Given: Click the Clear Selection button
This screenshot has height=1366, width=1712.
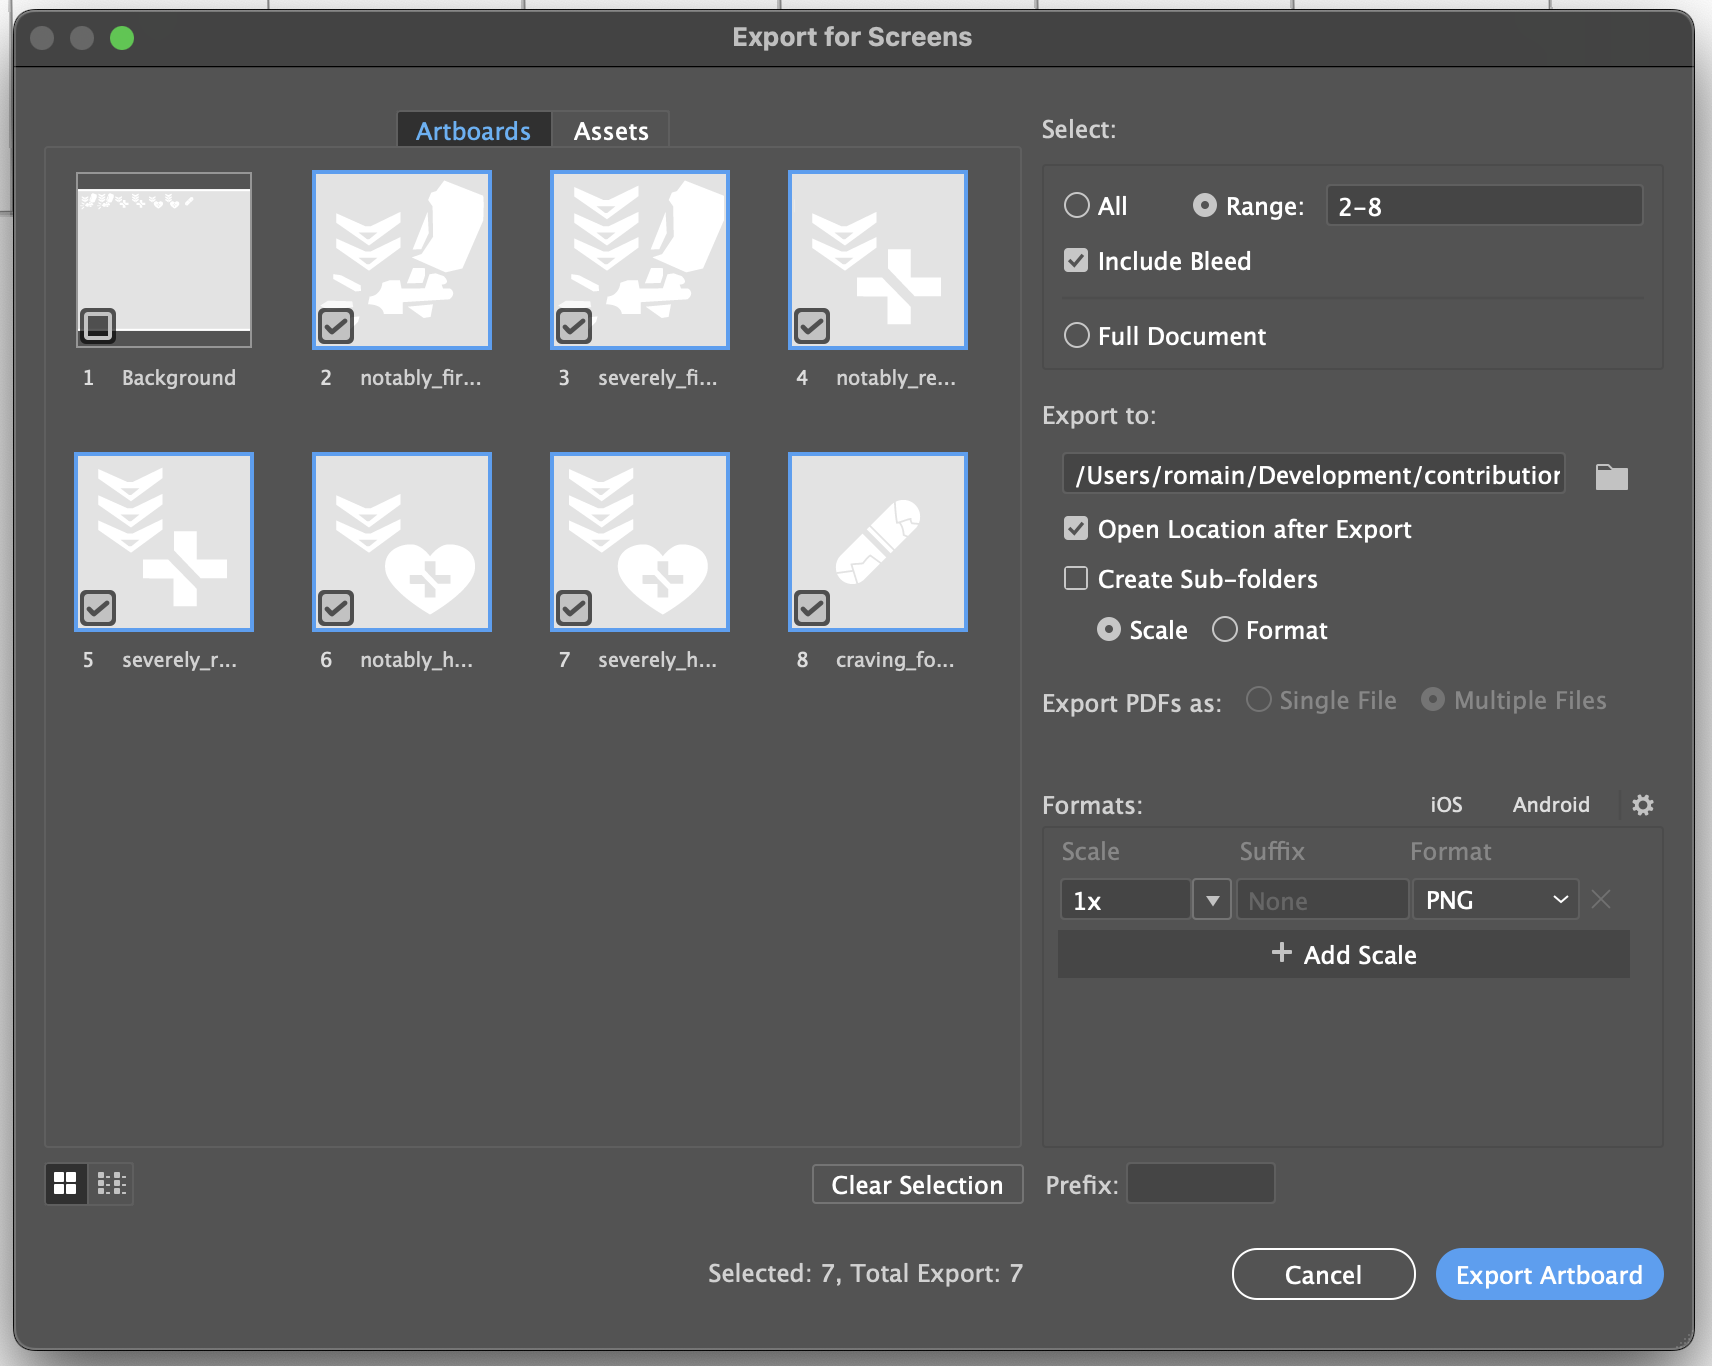Looking at the screenshot, I should (x=917, y=1185).
